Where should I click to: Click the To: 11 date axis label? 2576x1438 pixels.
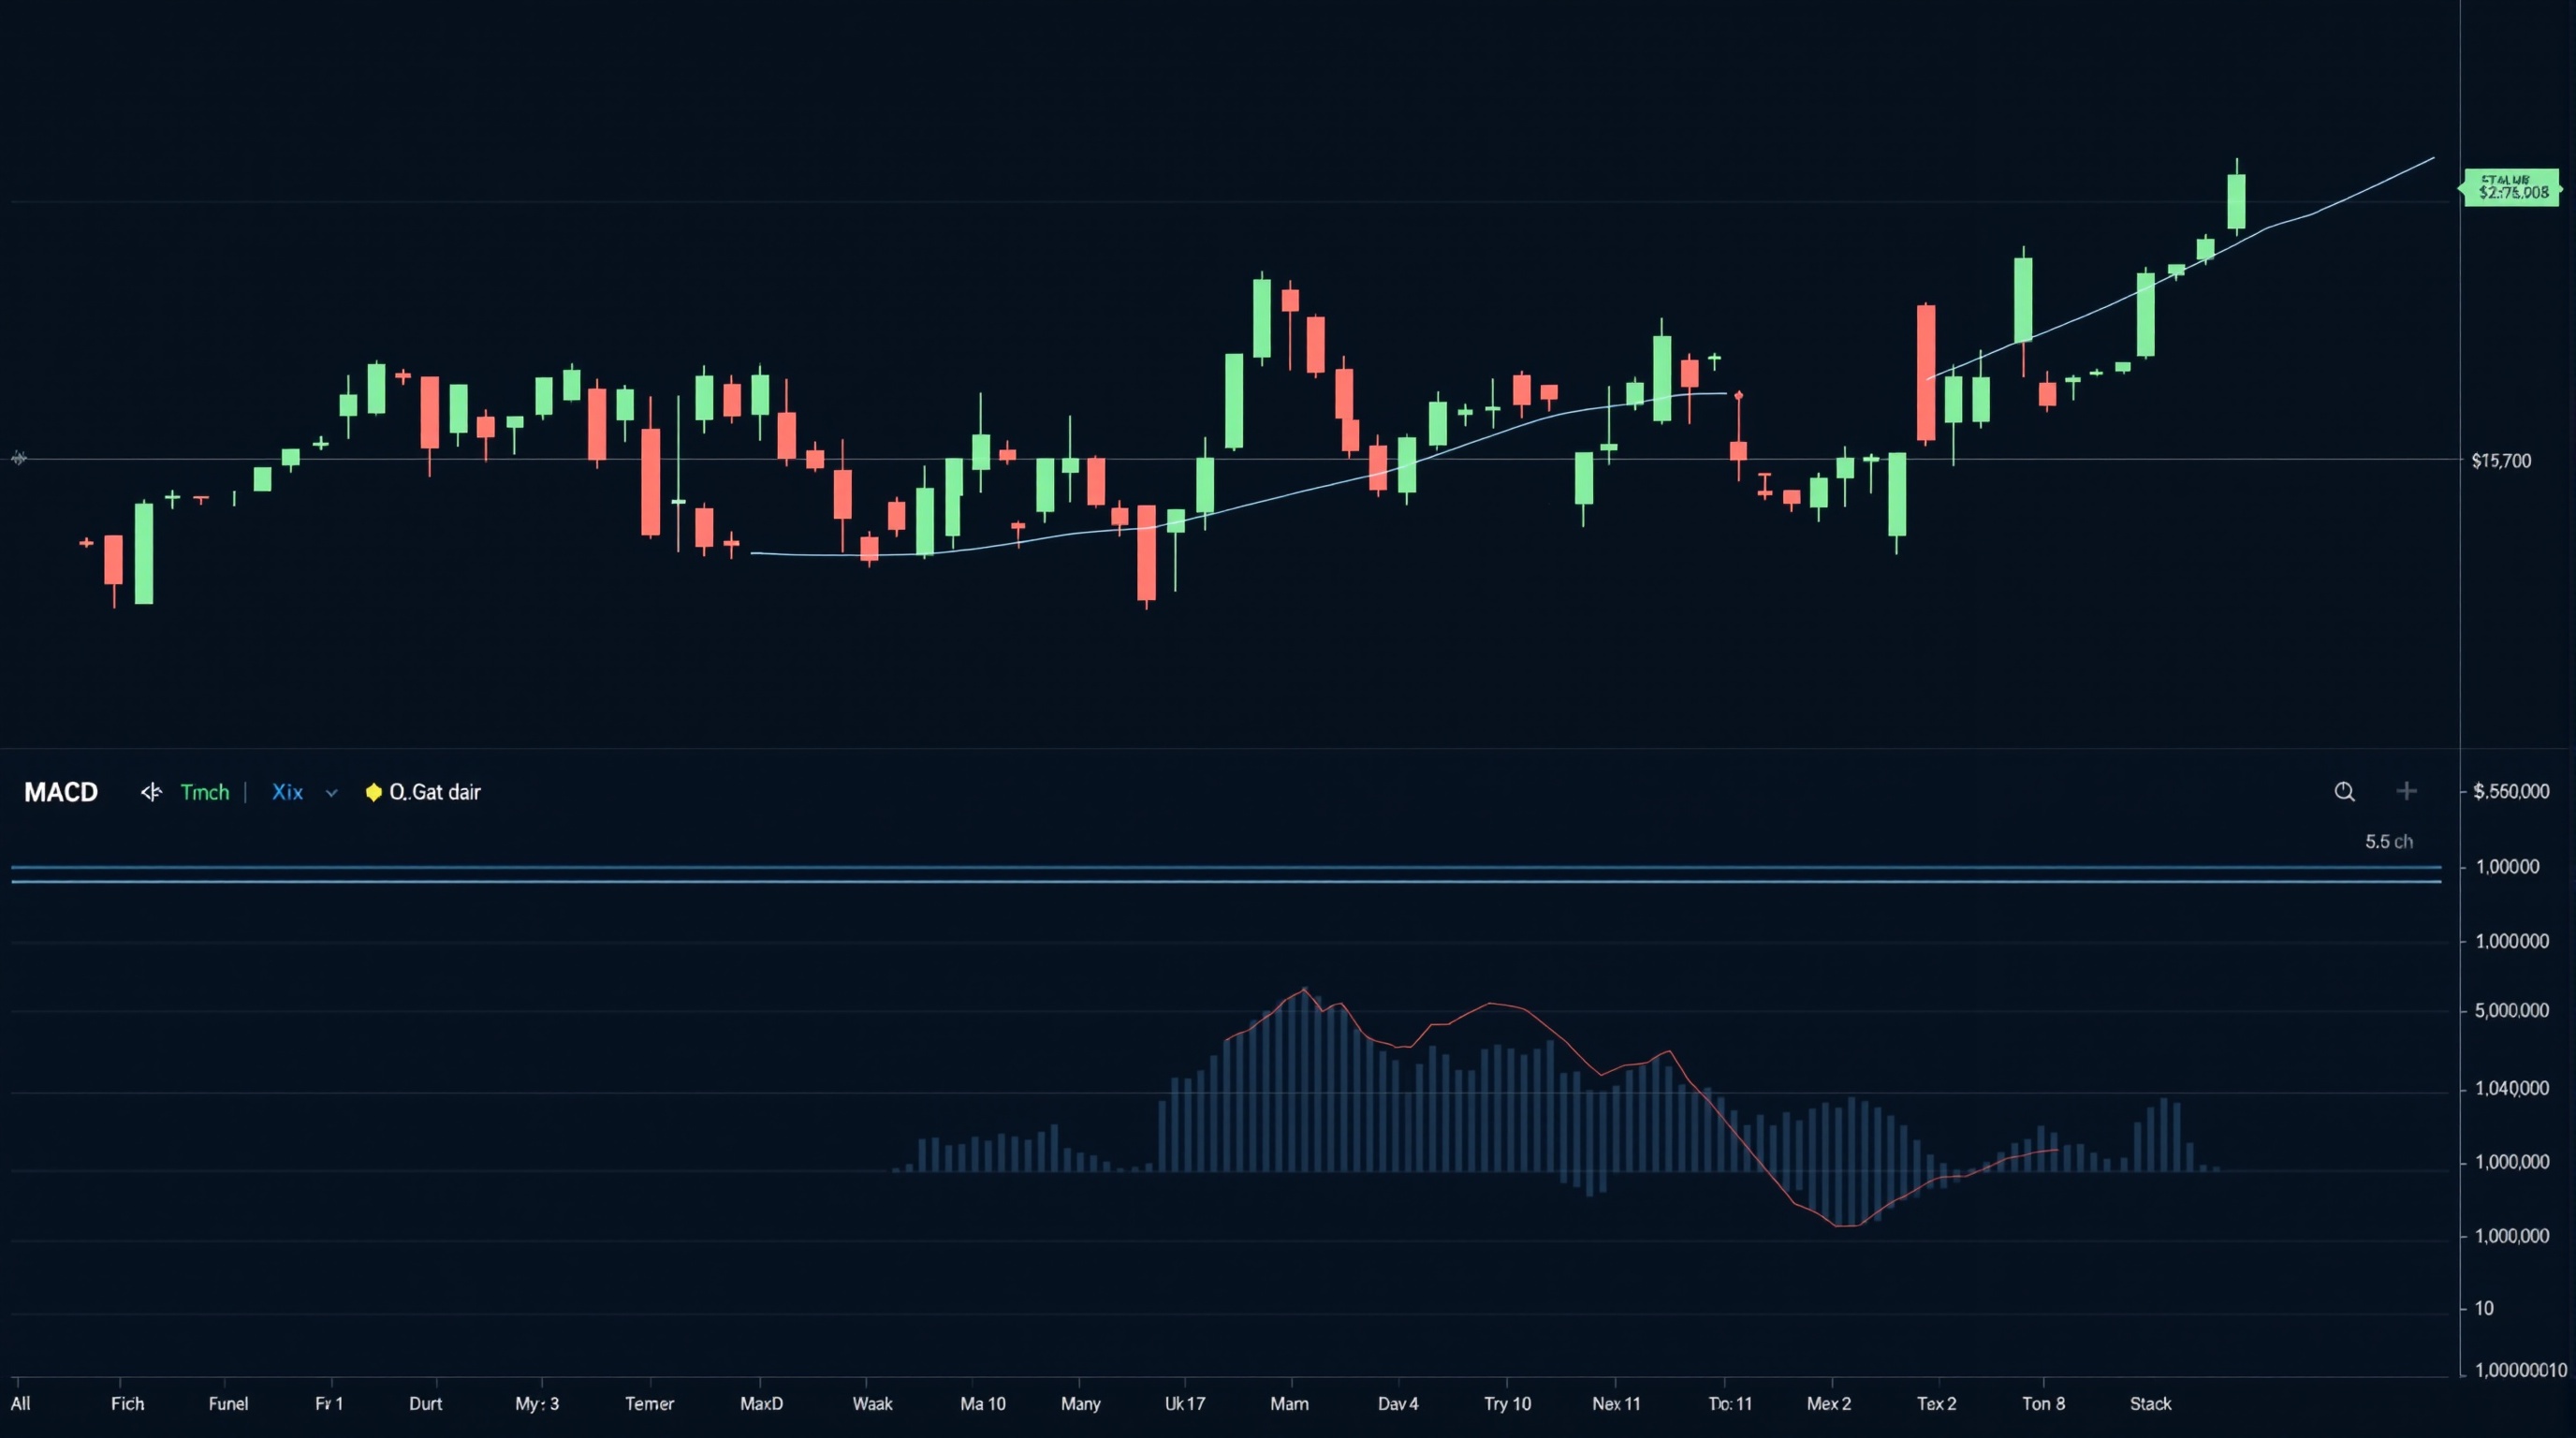point(1730,1403)
